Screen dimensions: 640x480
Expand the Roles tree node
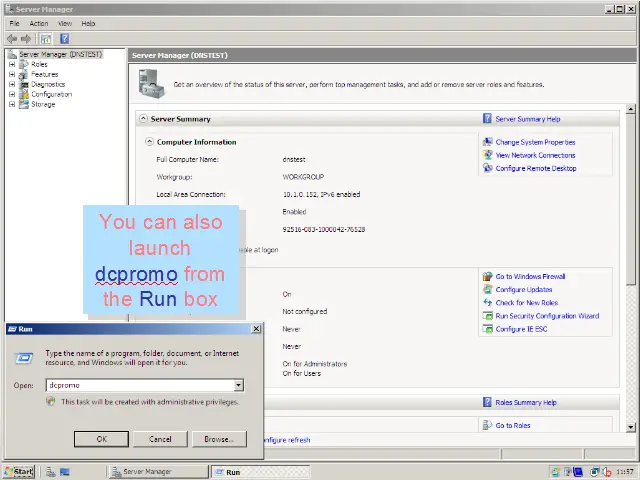[12, 64]
